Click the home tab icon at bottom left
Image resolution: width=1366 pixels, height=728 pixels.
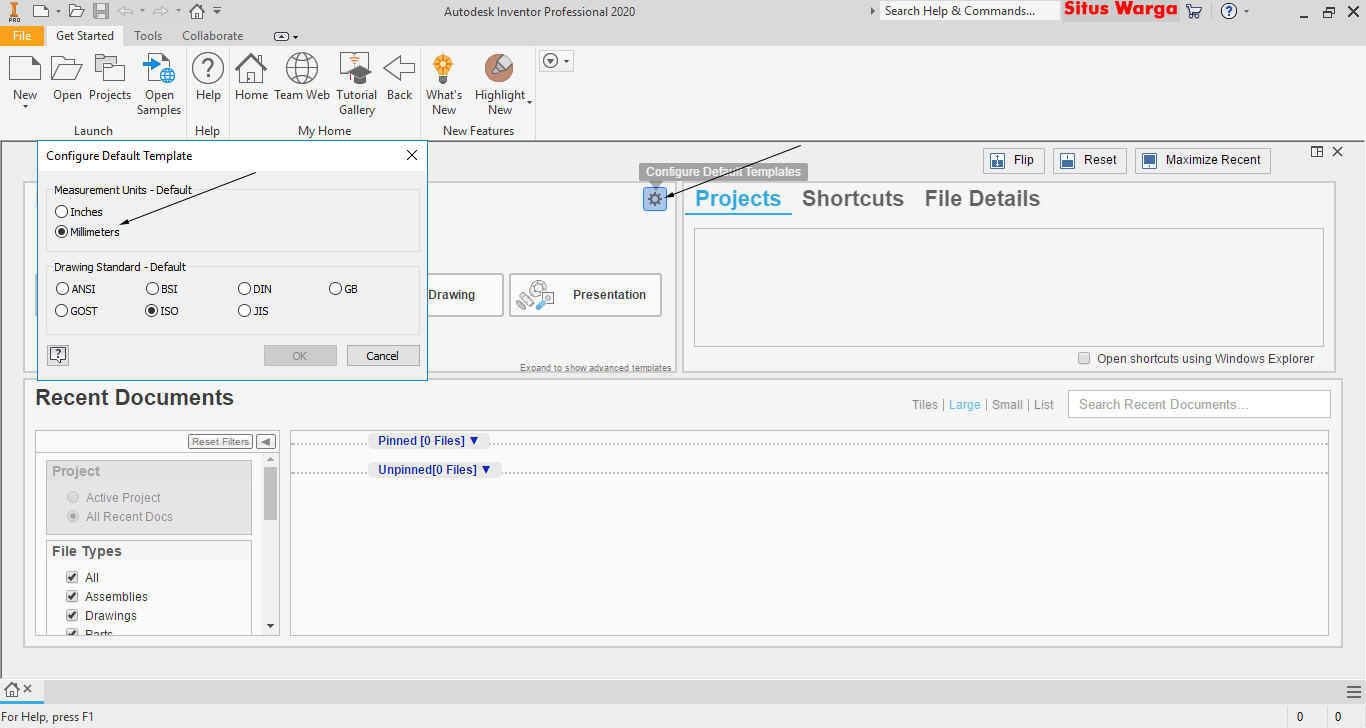tap(11, 689)
